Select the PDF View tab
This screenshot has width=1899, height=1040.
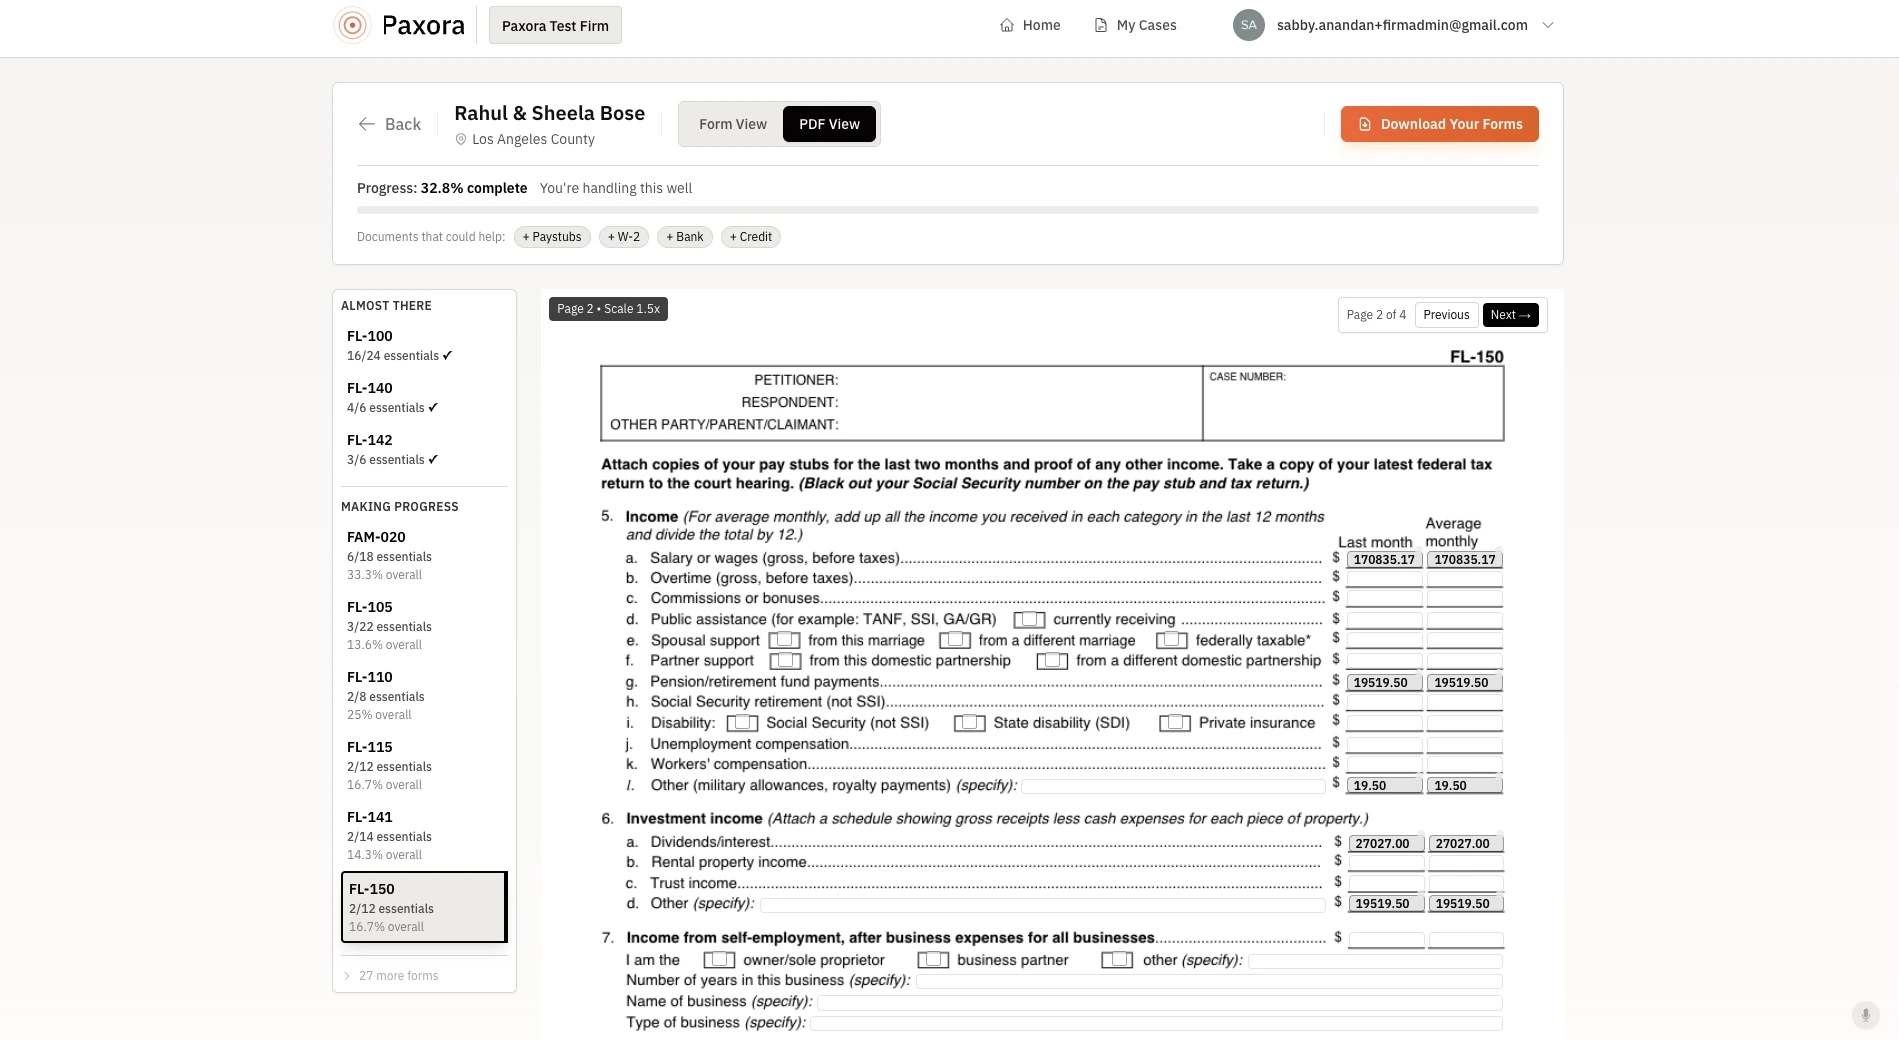[829, 124]
